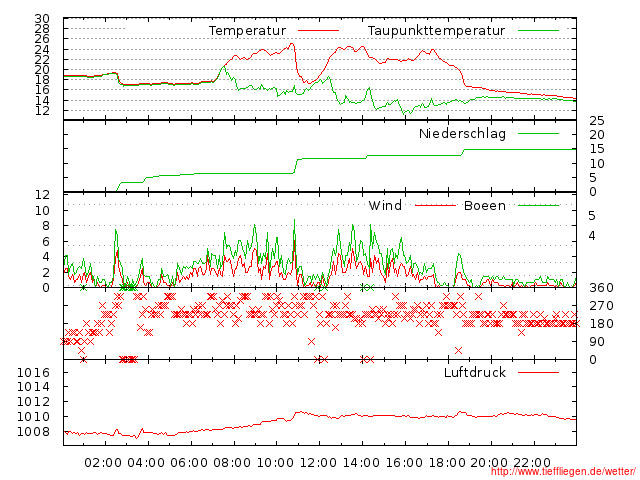The image size is (640, 480).
Task: Click the 180 wind direction axis value
Action: pyautogui.click(x=601, y=324)
